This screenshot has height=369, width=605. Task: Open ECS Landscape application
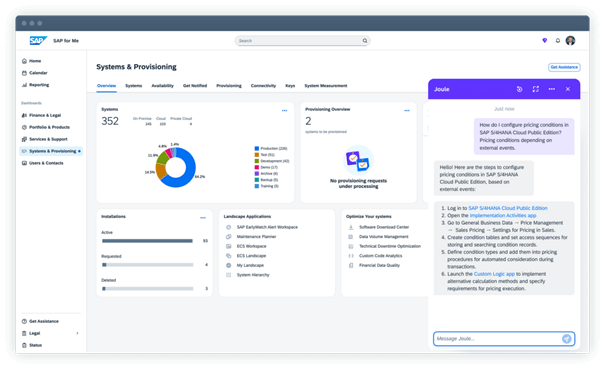point(251,256)
